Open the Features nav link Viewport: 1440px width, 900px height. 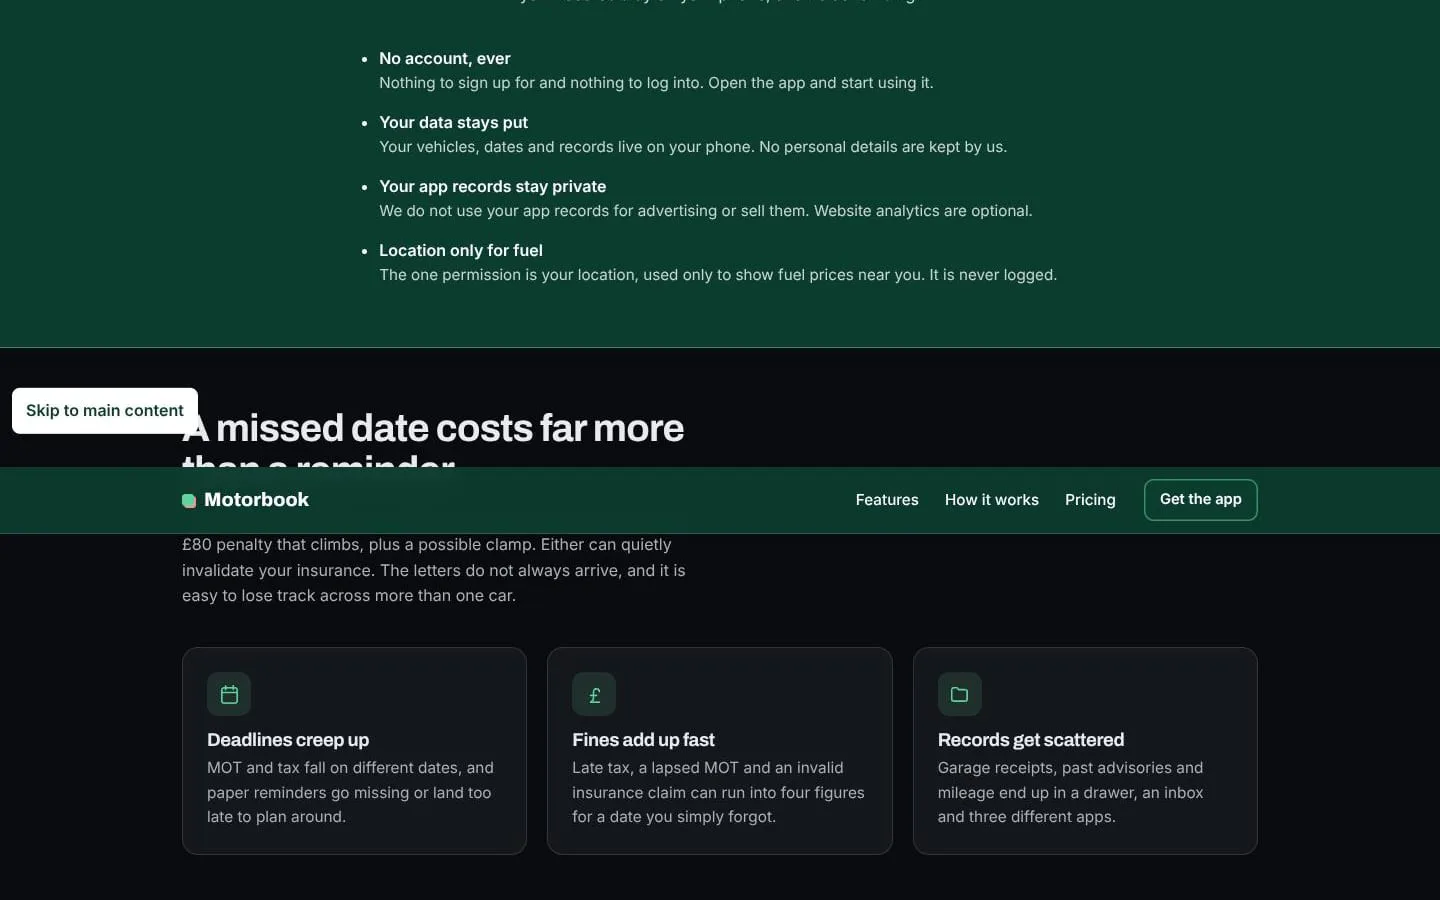click(x=887, y=500)
